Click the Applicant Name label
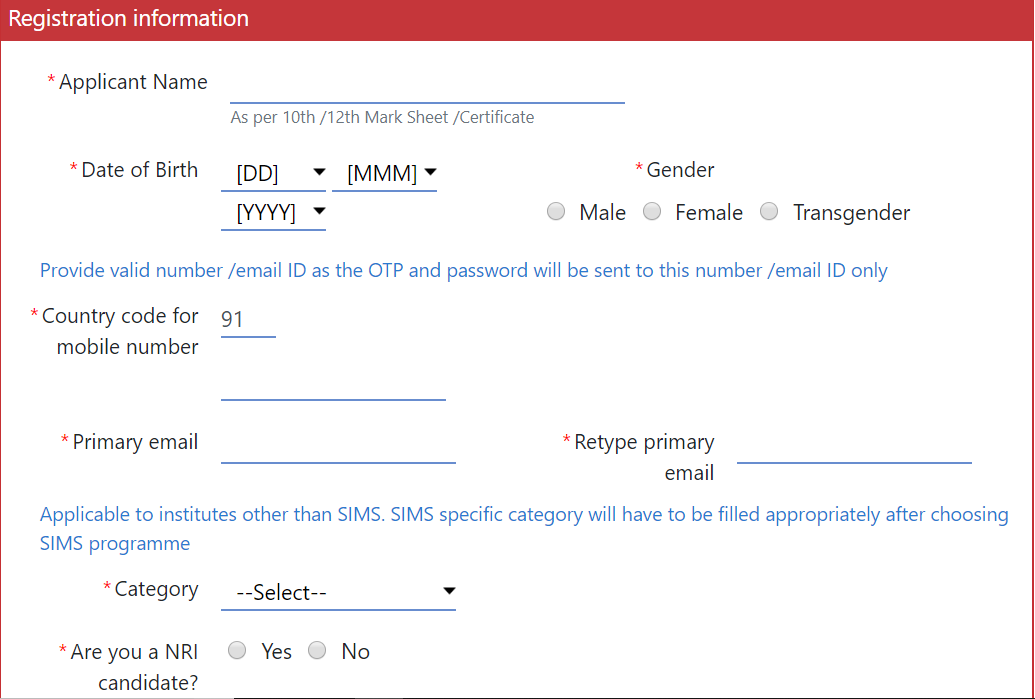The width and height of the screenshot is (1035, 699). click(x=133, y=82)
